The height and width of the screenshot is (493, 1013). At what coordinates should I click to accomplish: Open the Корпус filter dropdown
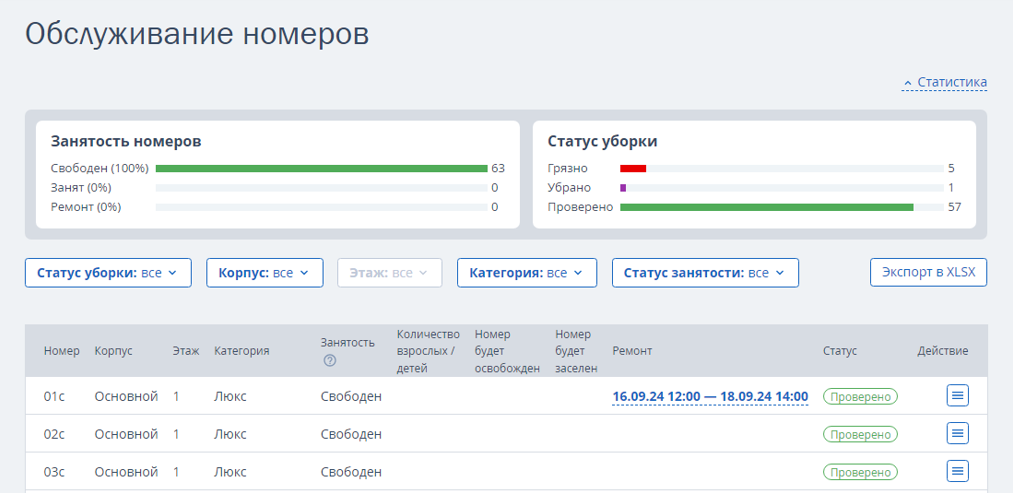tap(264, 273)
